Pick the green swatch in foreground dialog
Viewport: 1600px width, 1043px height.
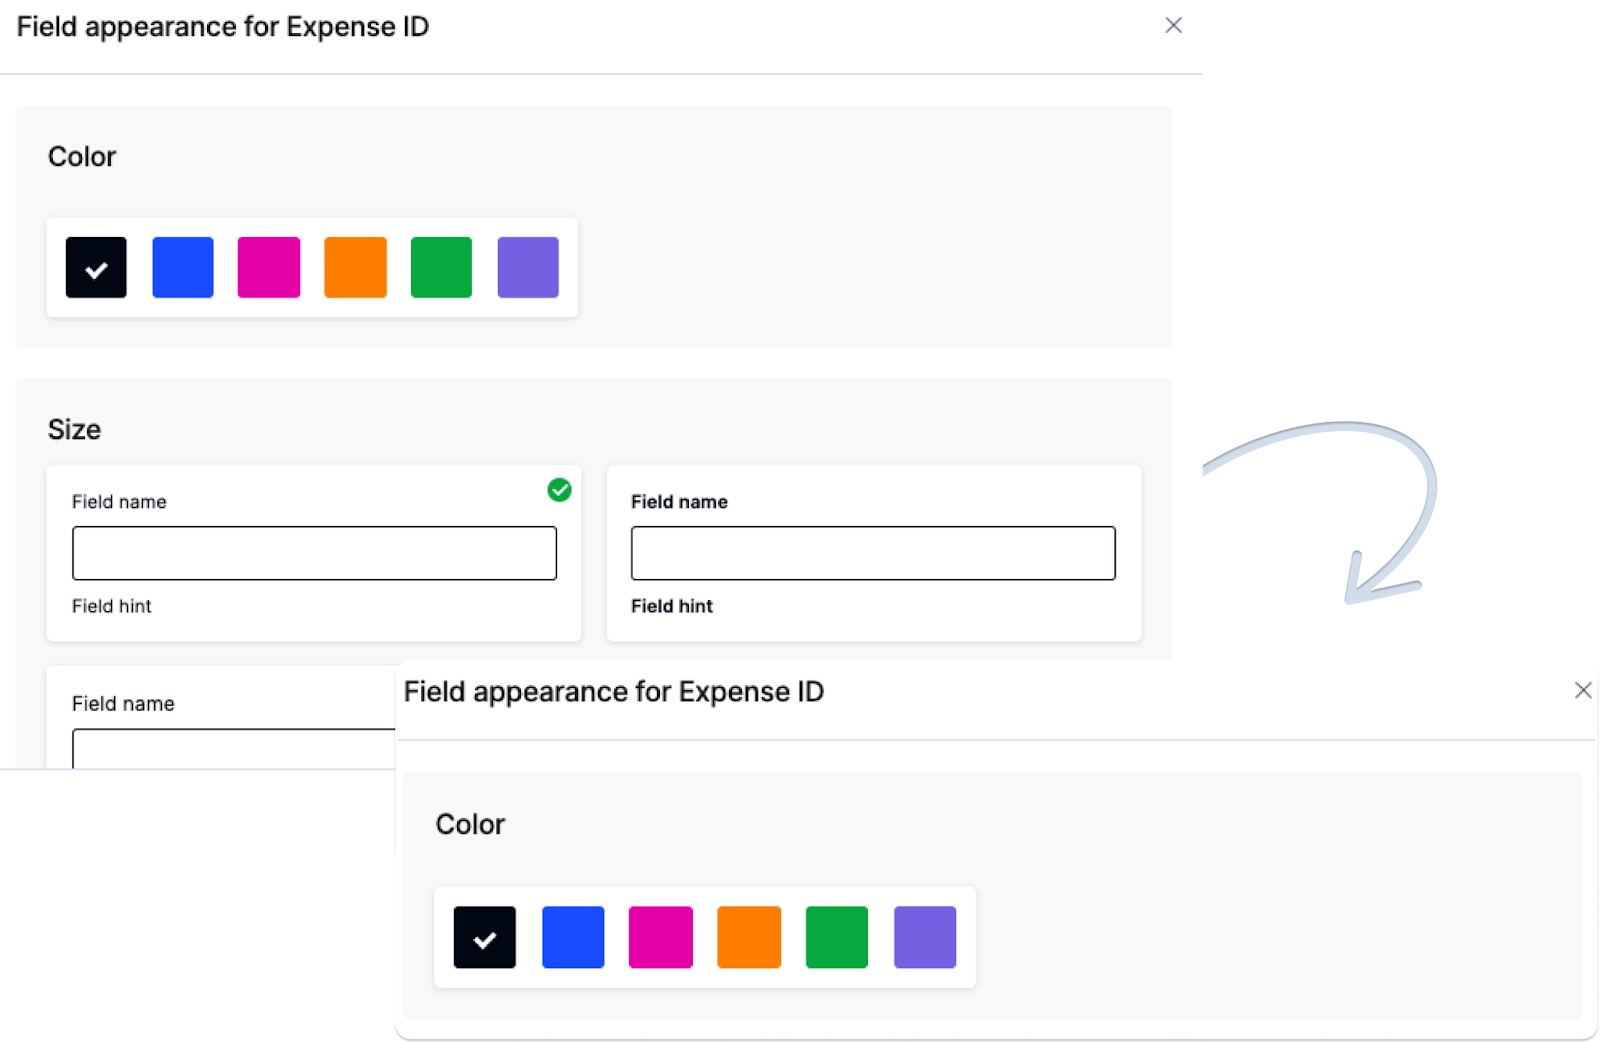pyautogui.click(x=837, y=937)
